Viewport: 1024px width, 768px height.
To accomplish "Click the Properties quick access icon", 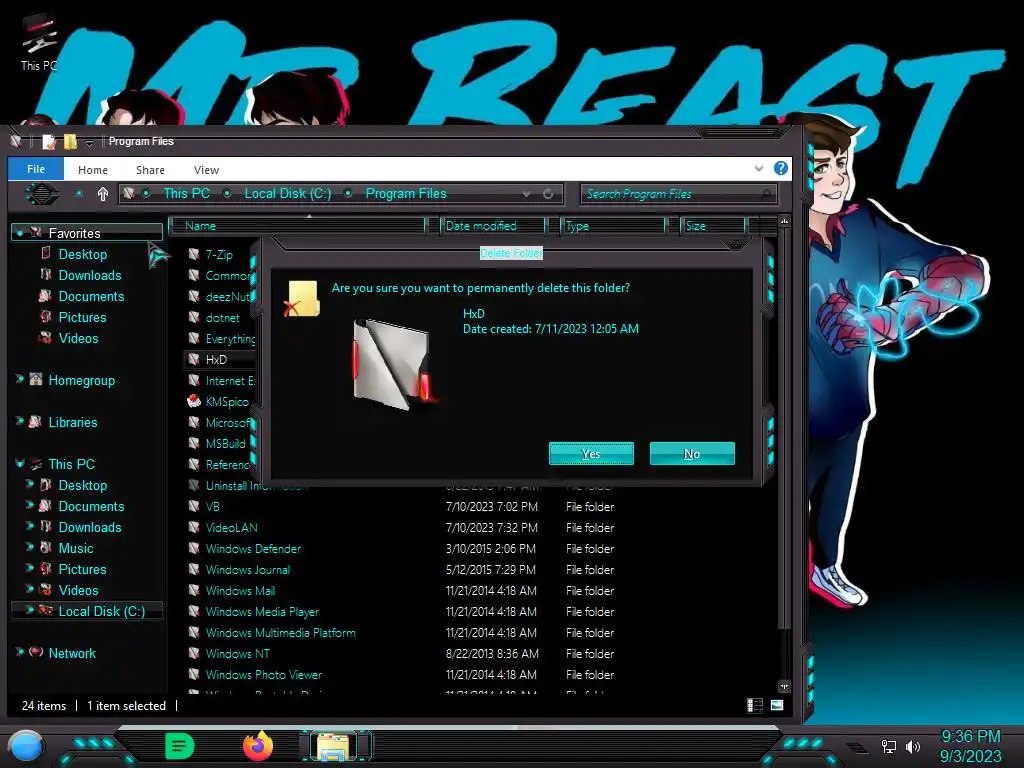I will (48, 142).
